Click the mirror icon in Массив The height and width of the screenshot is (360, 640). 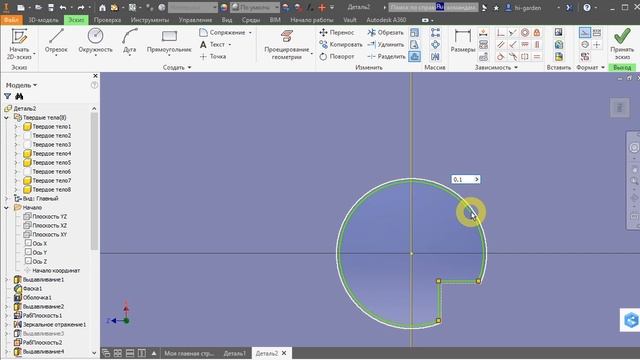click(x=435, y=56)
